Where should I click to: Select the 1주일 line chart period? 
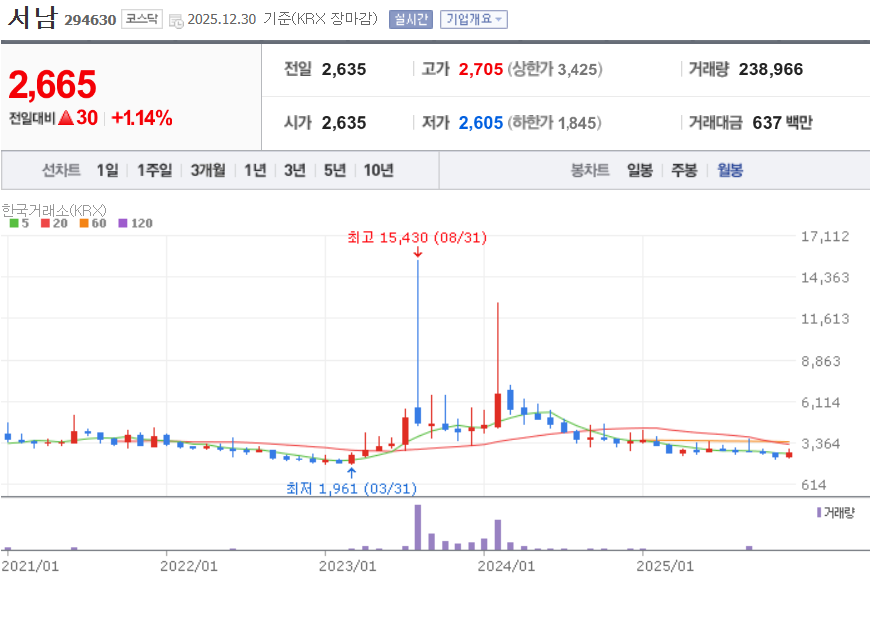154,170
